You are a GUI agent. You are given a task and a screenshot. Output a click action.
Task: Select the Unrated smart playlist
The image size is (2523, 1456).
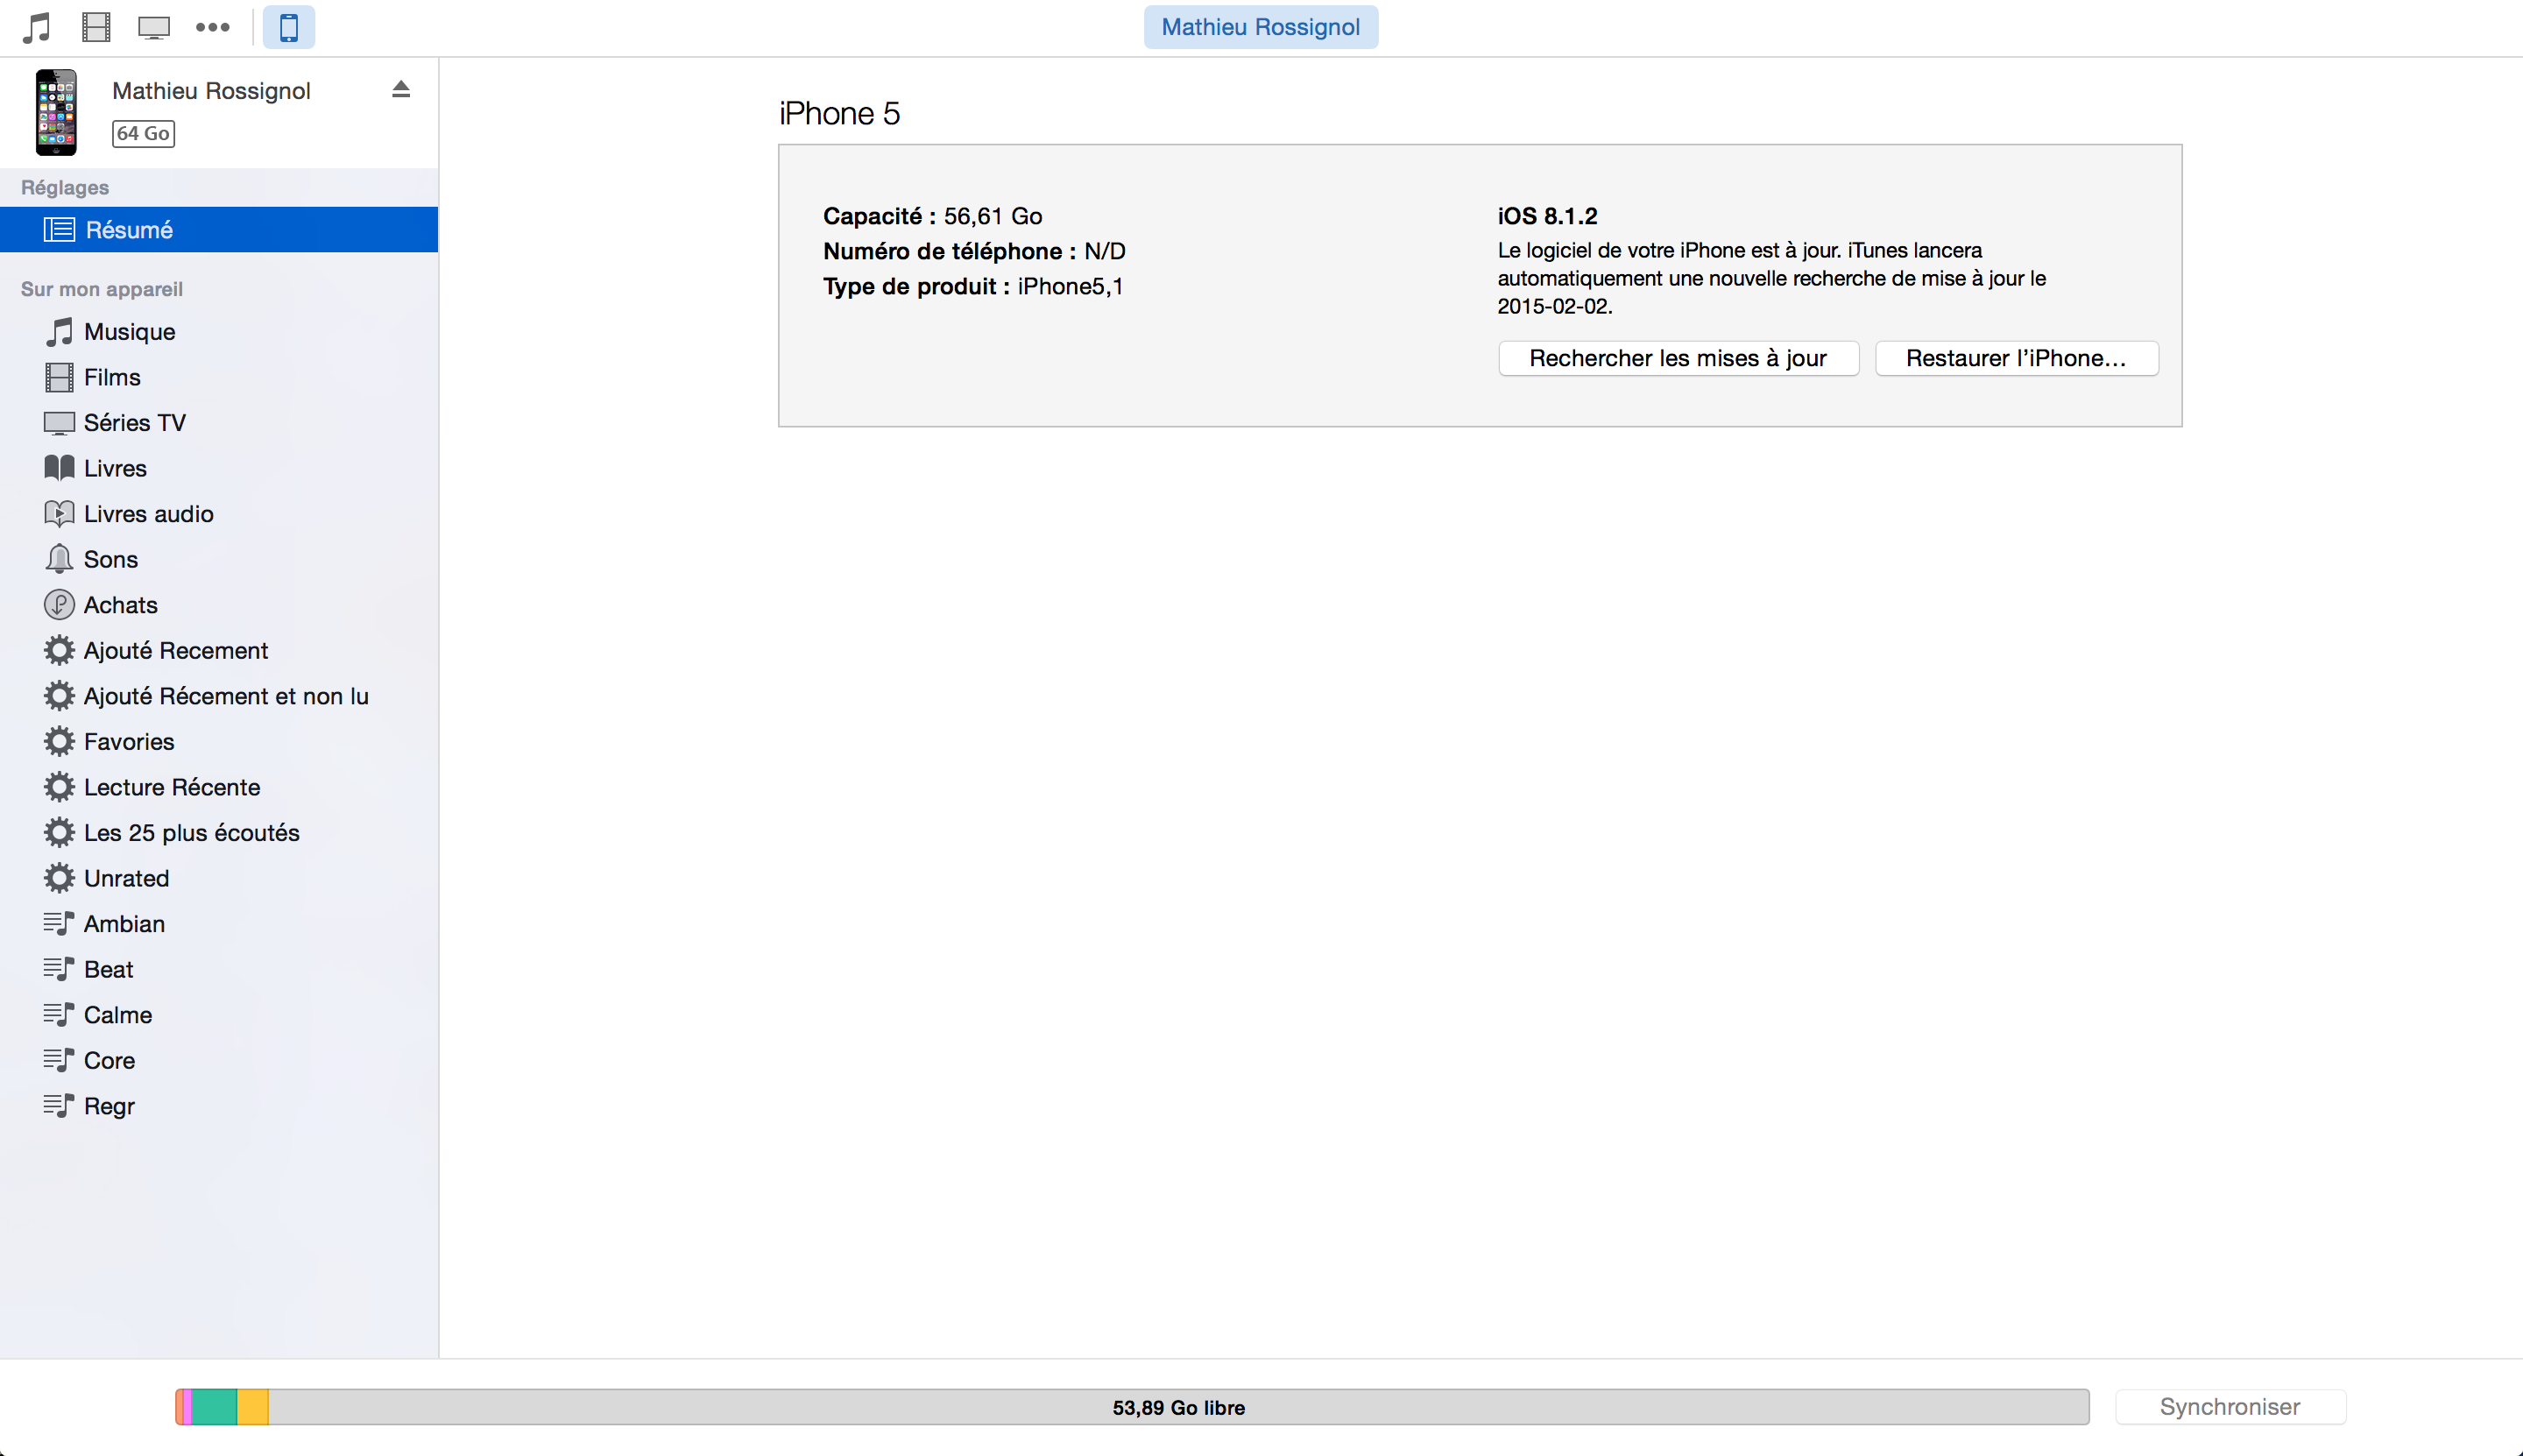click(x=219, y=878)
